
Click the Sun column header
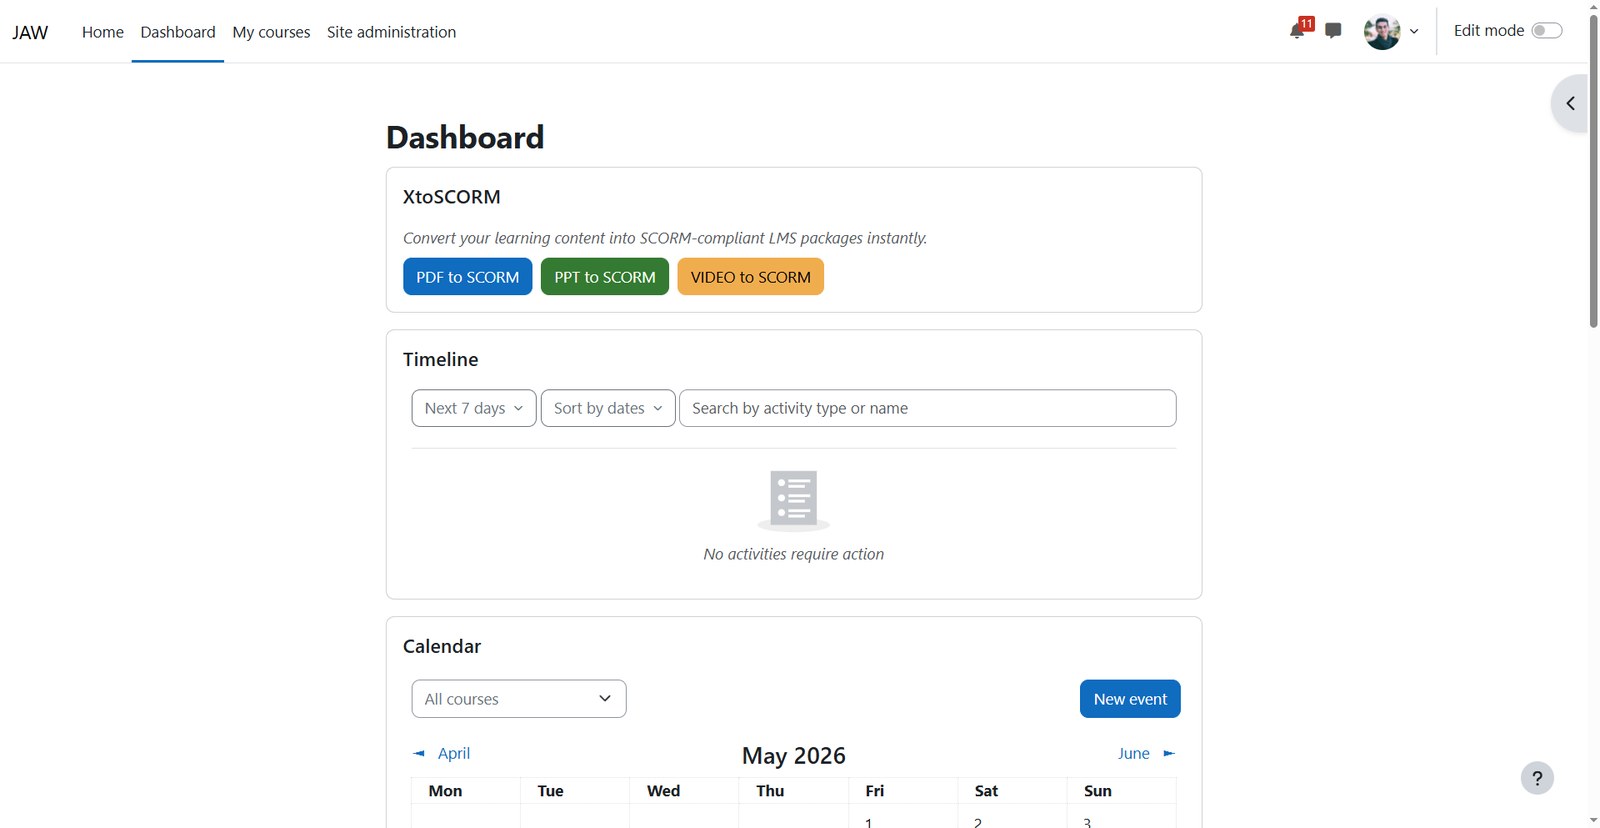(x=1097, y=791)
